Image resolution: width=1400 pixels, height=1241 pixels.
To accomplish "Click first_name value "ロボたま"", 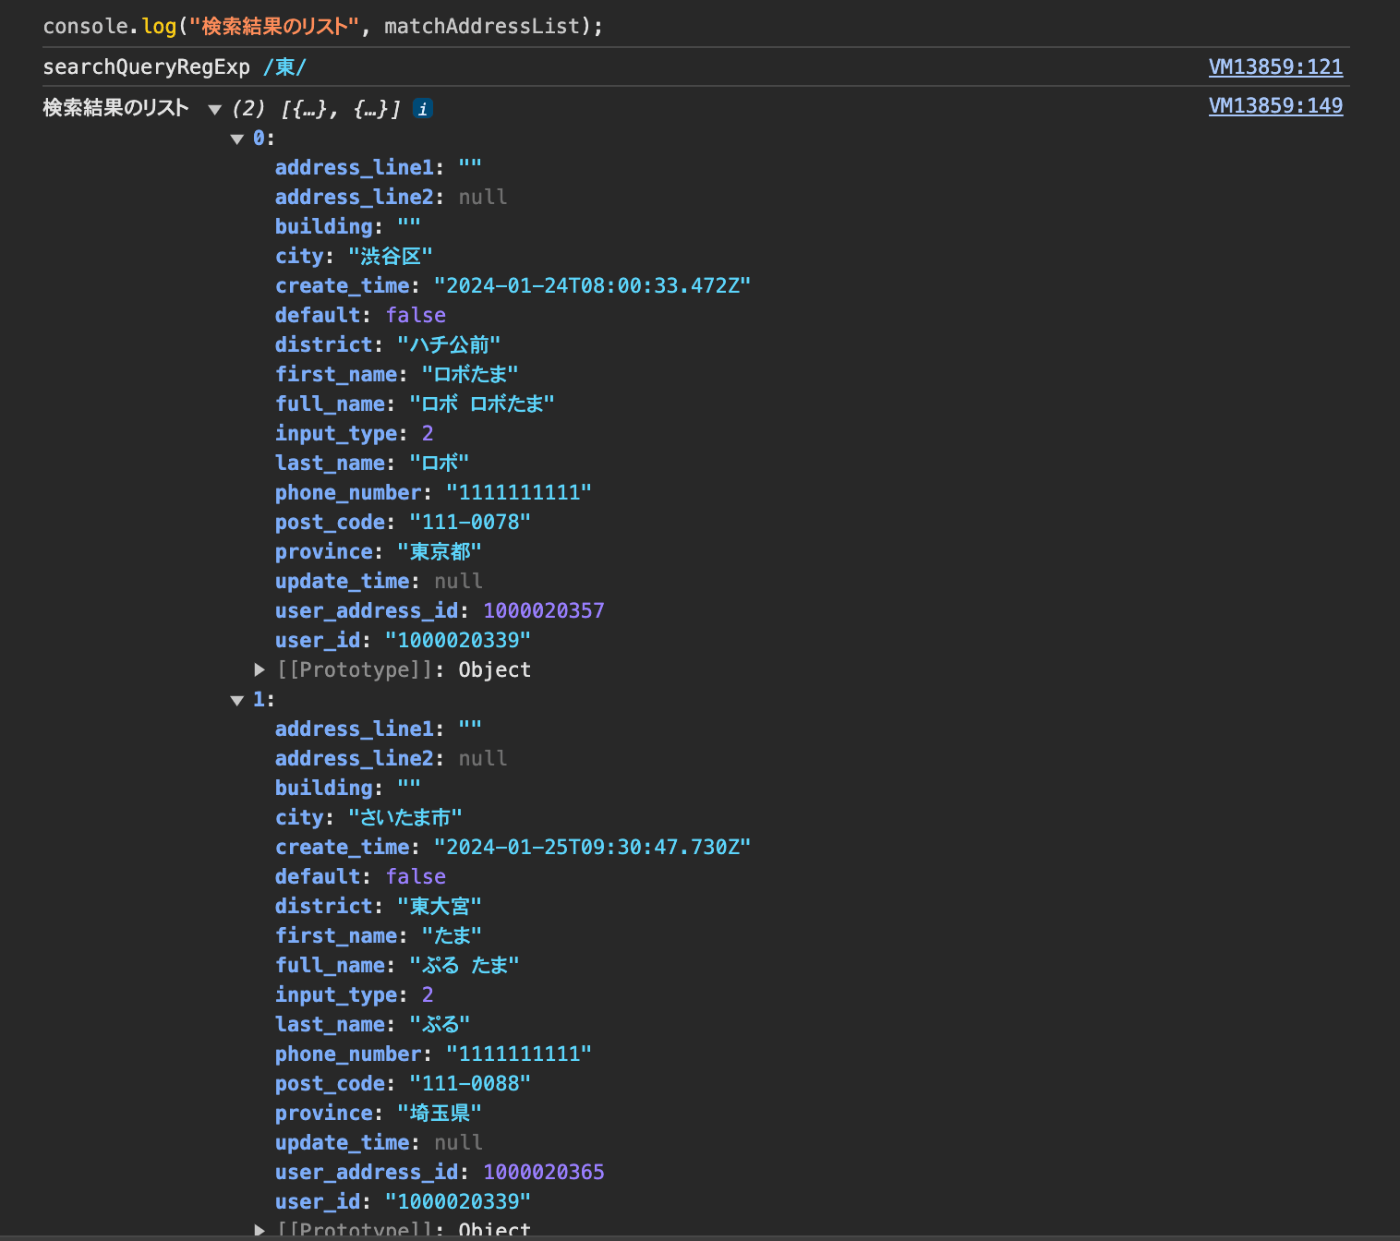I will click(x=470, y=374).
